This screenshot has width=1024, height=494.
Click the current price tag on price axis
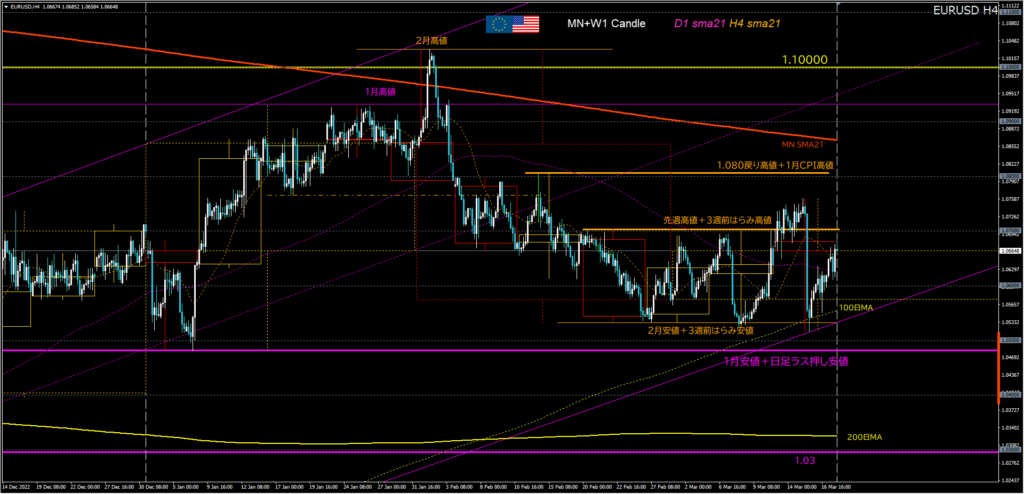pos(1010,249)
